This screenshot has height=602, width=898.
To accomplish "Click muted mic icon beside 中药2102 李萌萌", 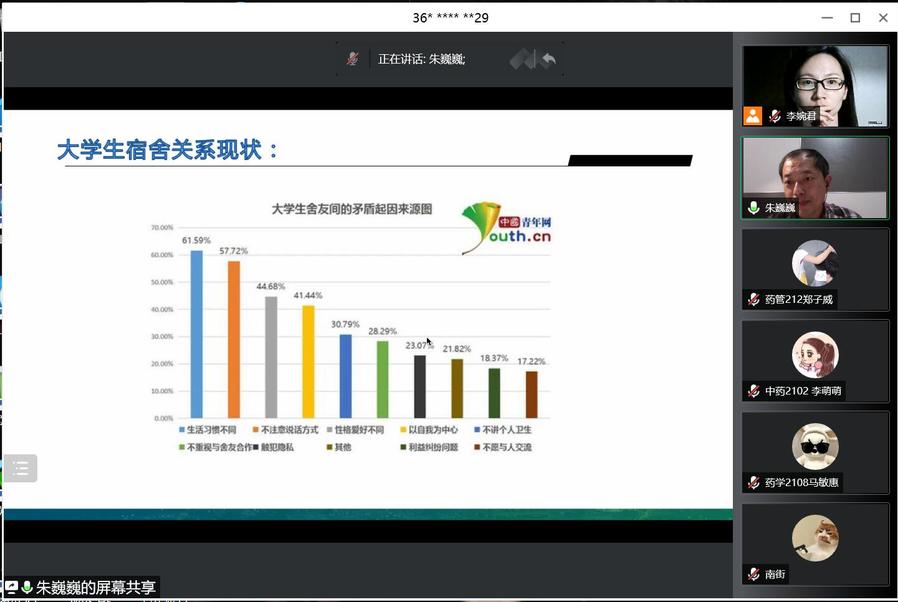I will coord(753,391).
